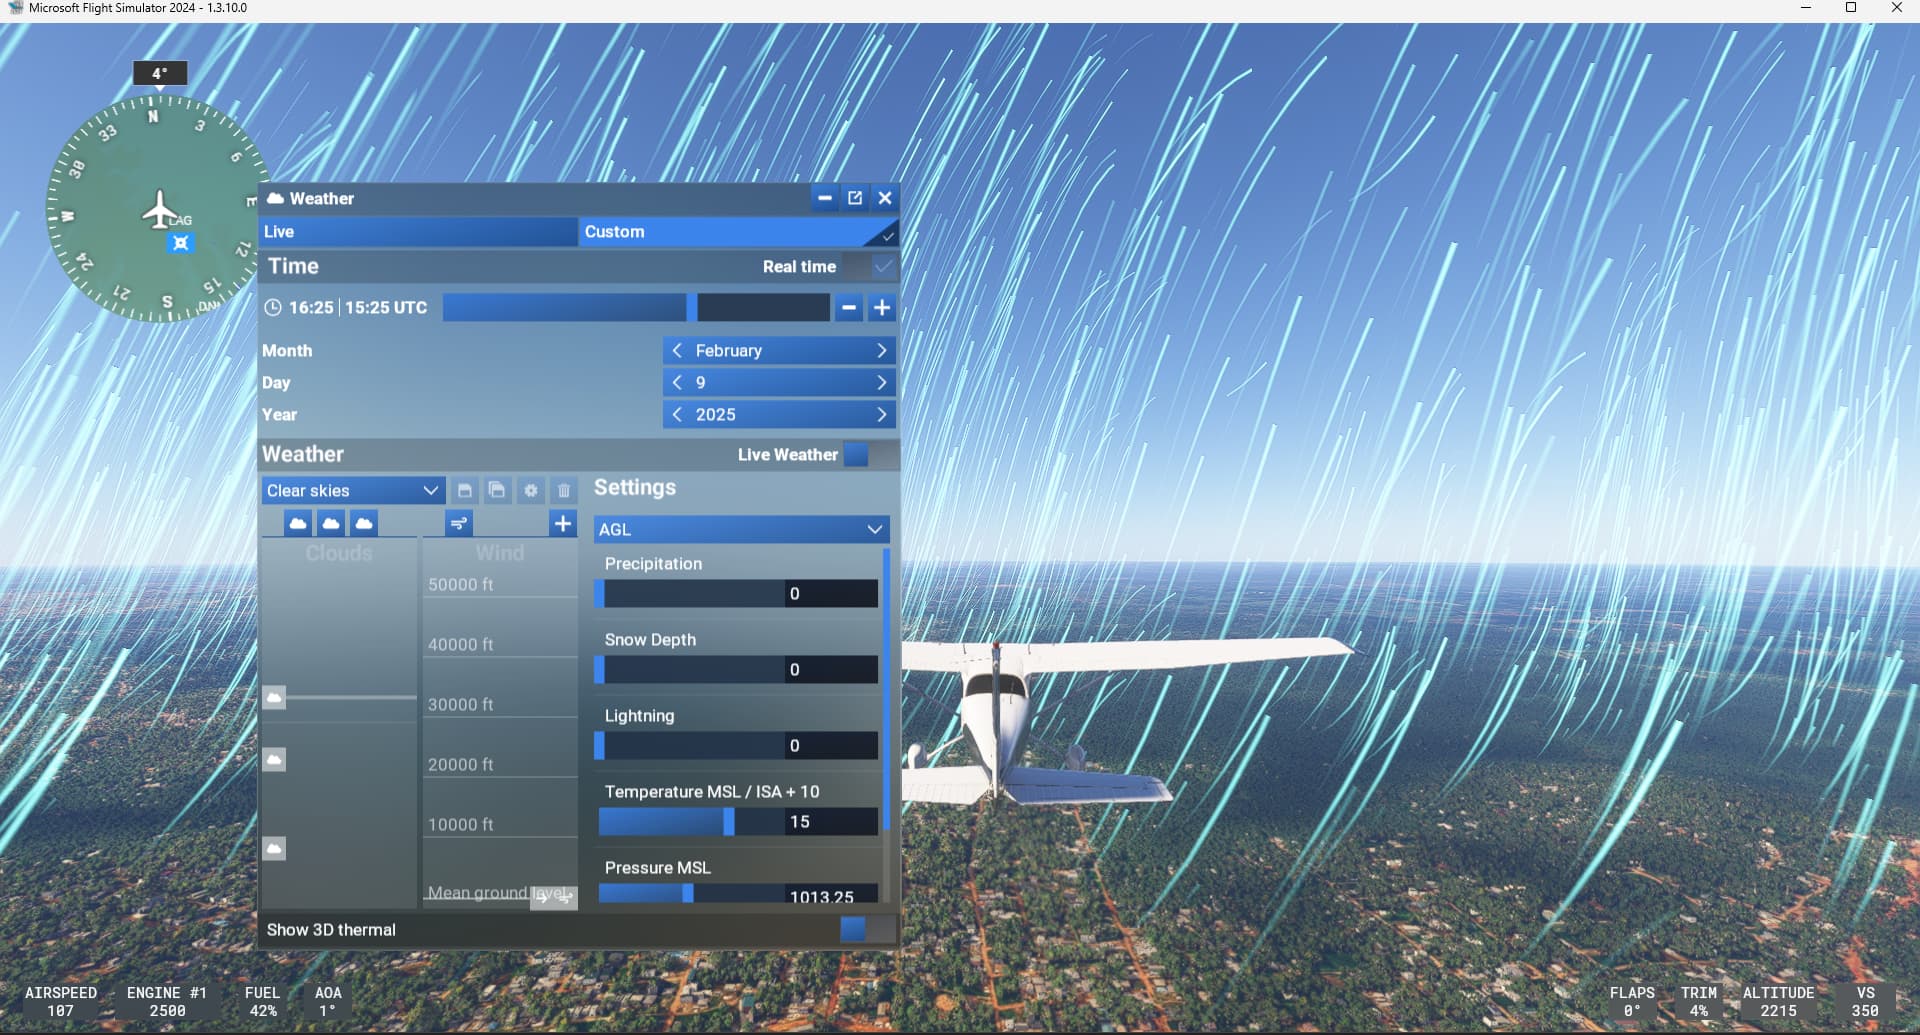Decrease the day from 9
This screenshot has width=1920, height=1035.
tap(677, 383)
